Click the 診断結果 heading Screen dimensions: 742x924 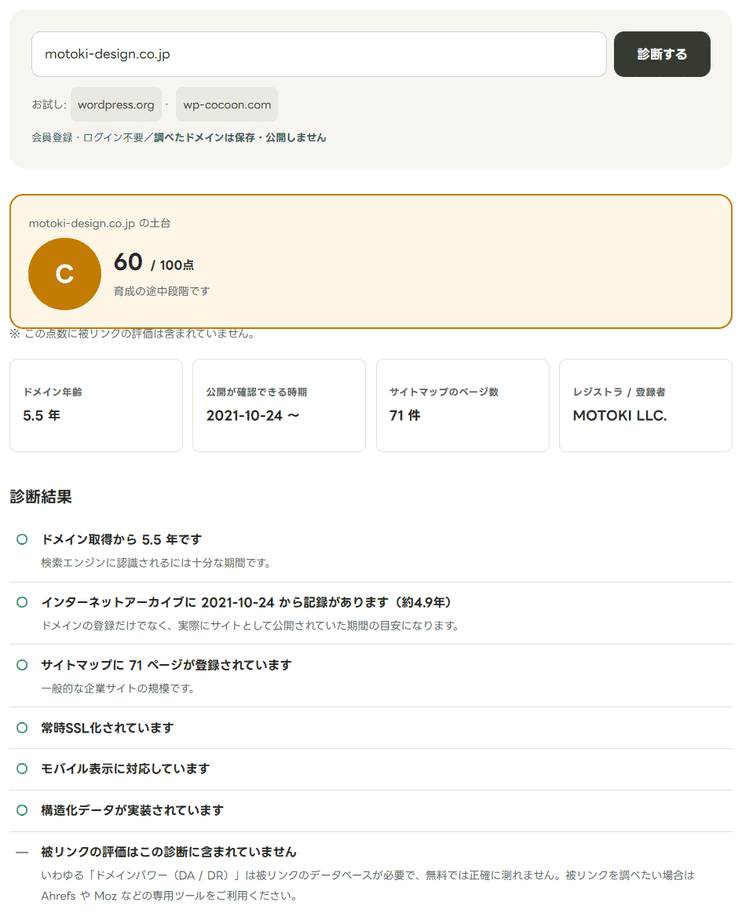click(41, 497)
